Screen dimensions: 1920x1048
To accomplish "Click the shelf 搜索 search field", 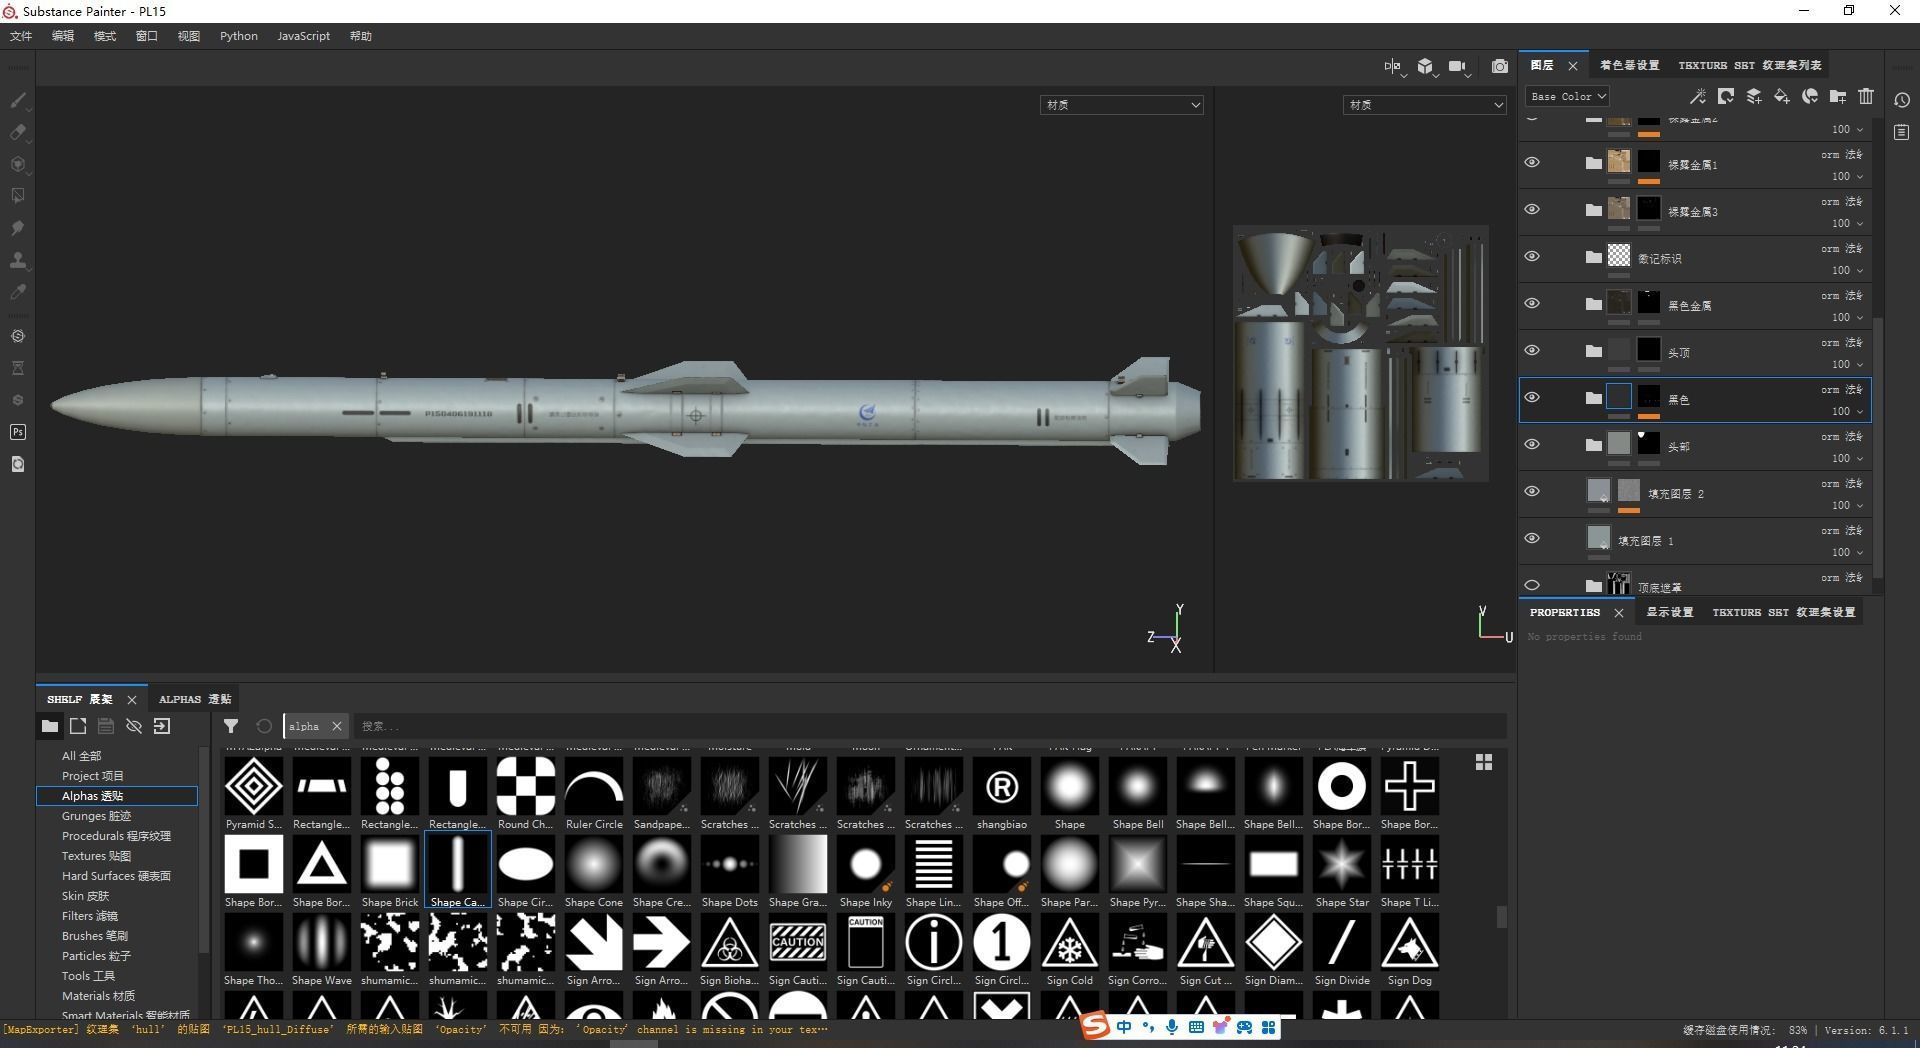I will pyautogui.click(x=930, y=726).
